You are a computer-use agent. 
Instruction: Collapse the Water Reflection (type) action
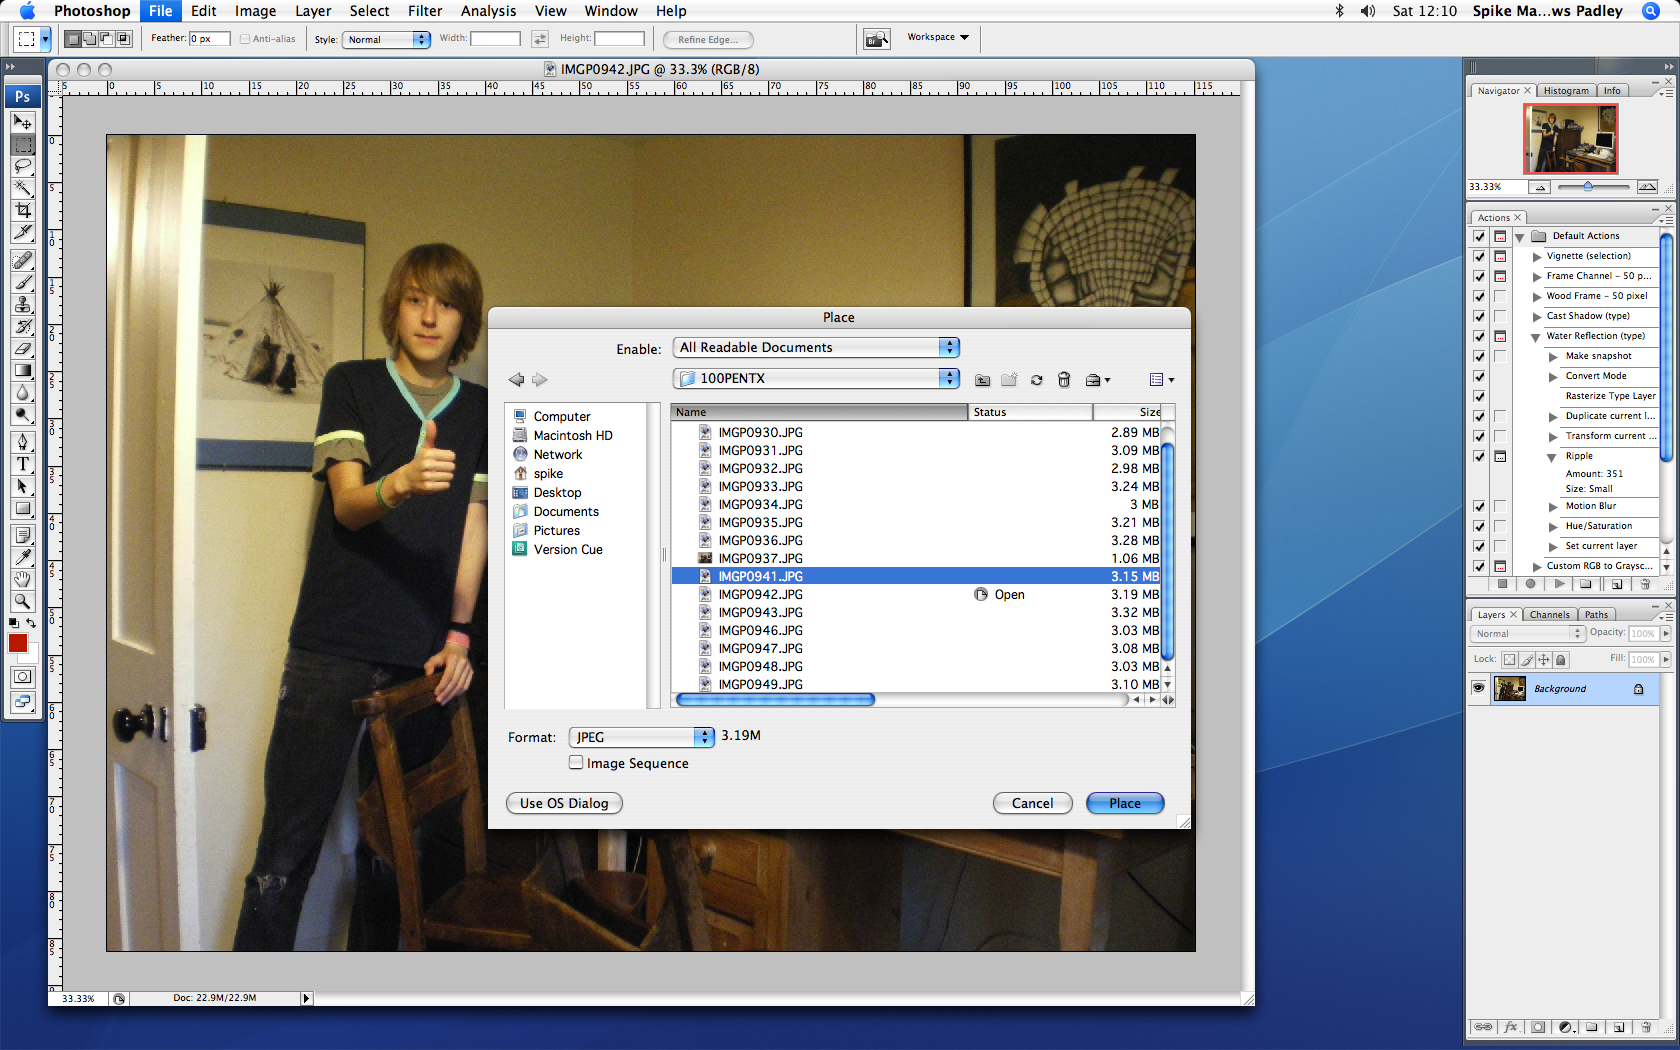coord(1536,337)
